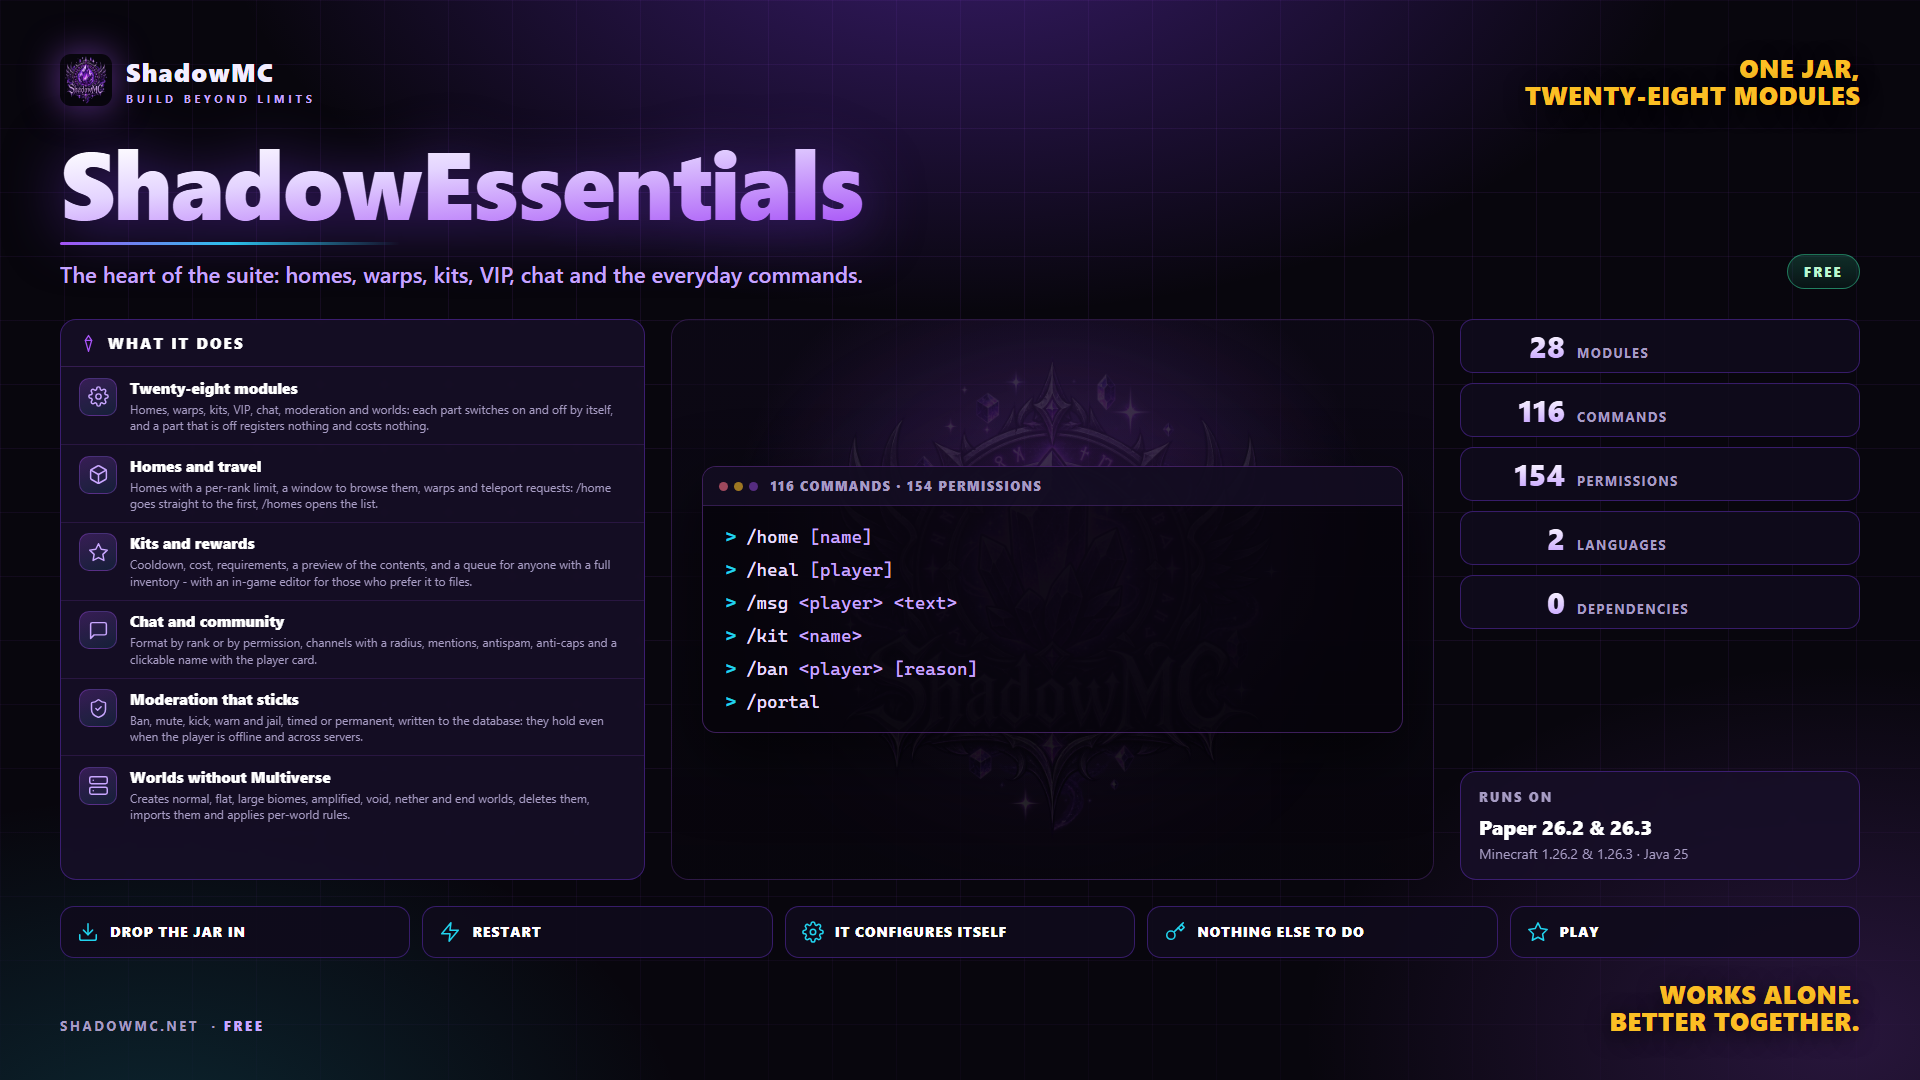This screenshot has height=1080, width=1920.
Task: Click the Moderation that sticks heading
Action: pyautogui.click(x=214, y=700)
